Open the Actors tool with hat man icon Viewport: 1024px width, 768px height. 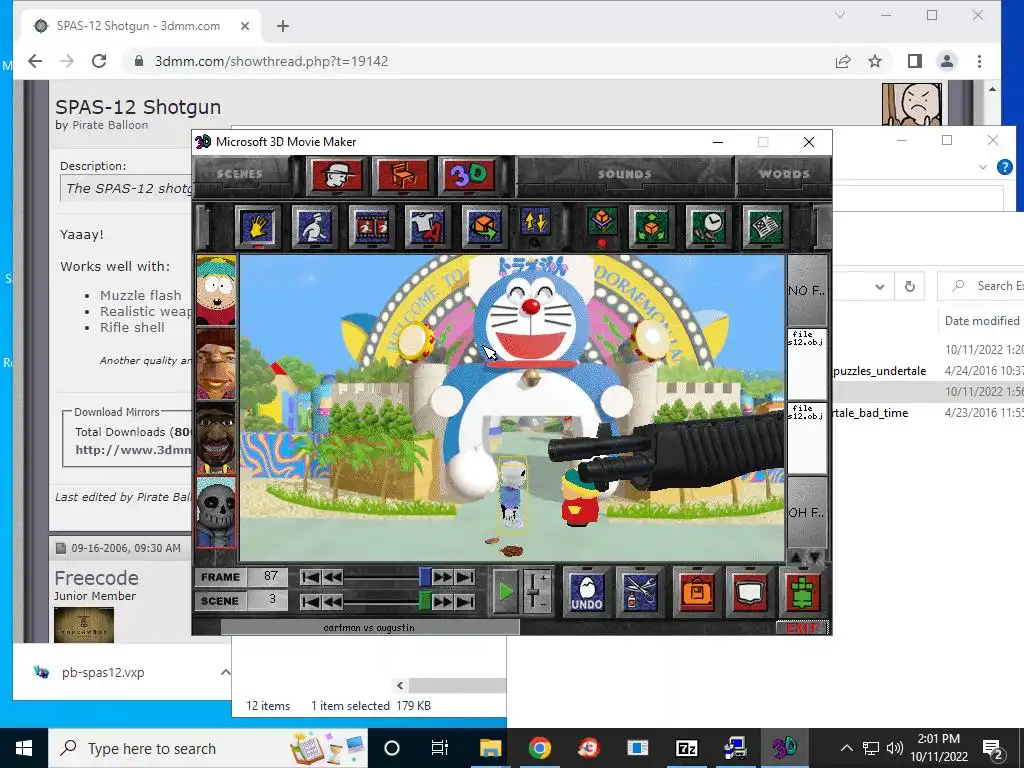click(336, 175)
